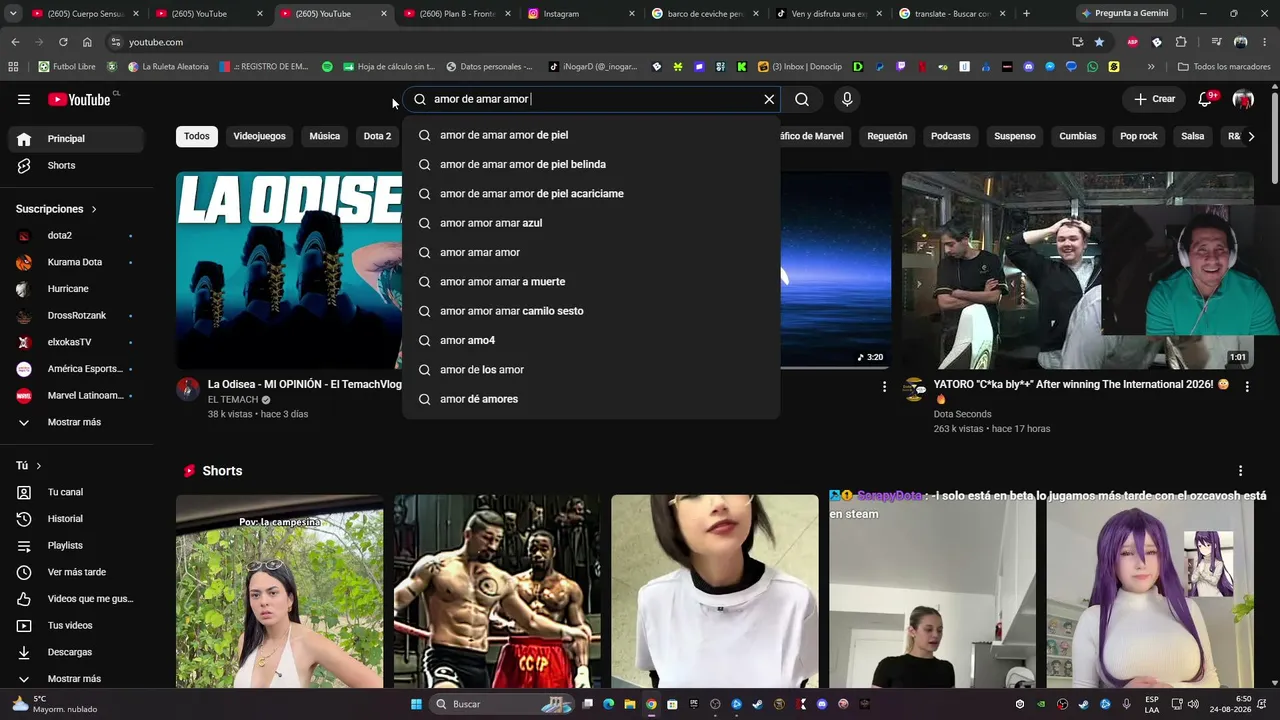Open the Futbol Libre bookmark
This screenshot has width=1280, height=720.
66,67
